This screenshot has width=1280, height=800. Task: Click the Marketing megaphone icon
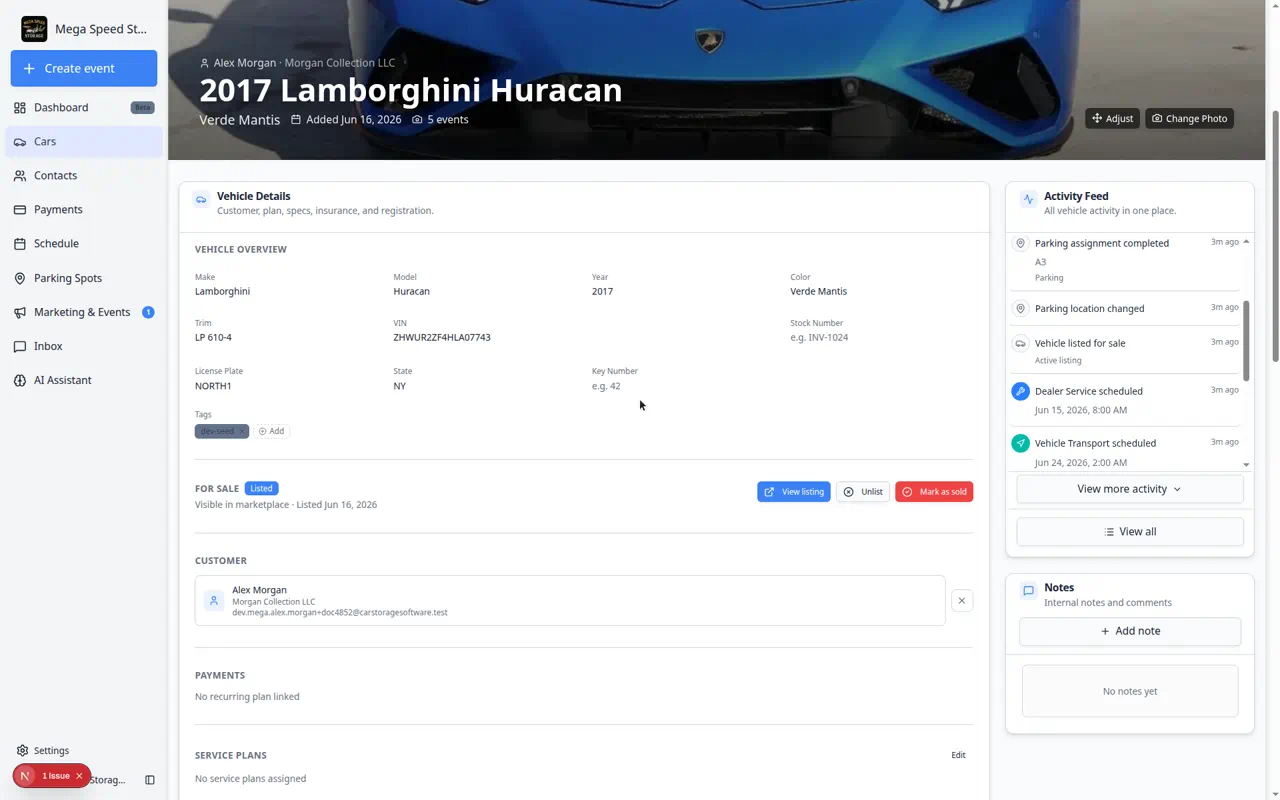click(x=20, y=312)
